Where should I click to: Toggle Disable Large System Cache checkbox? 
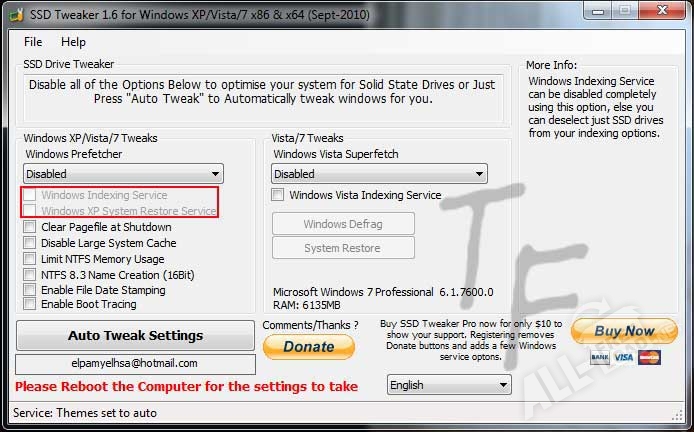click(x=31, y=243)
